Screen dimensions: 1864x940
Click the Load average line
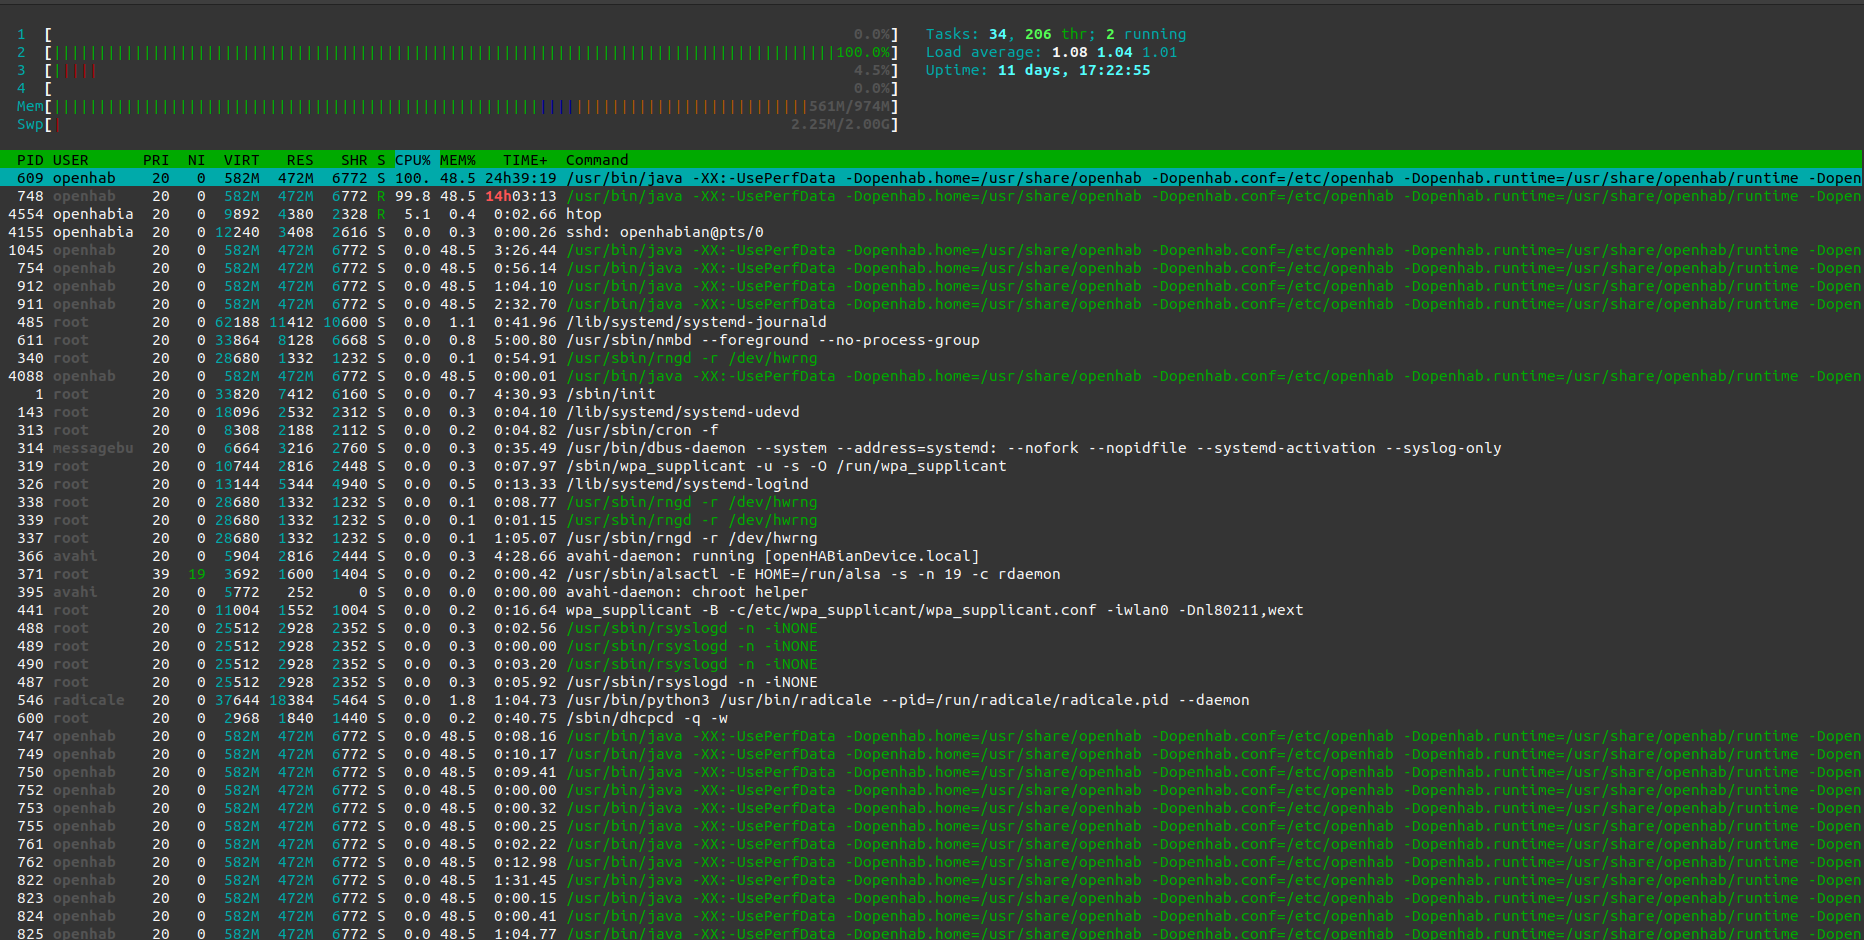(x=1051, y=52)
